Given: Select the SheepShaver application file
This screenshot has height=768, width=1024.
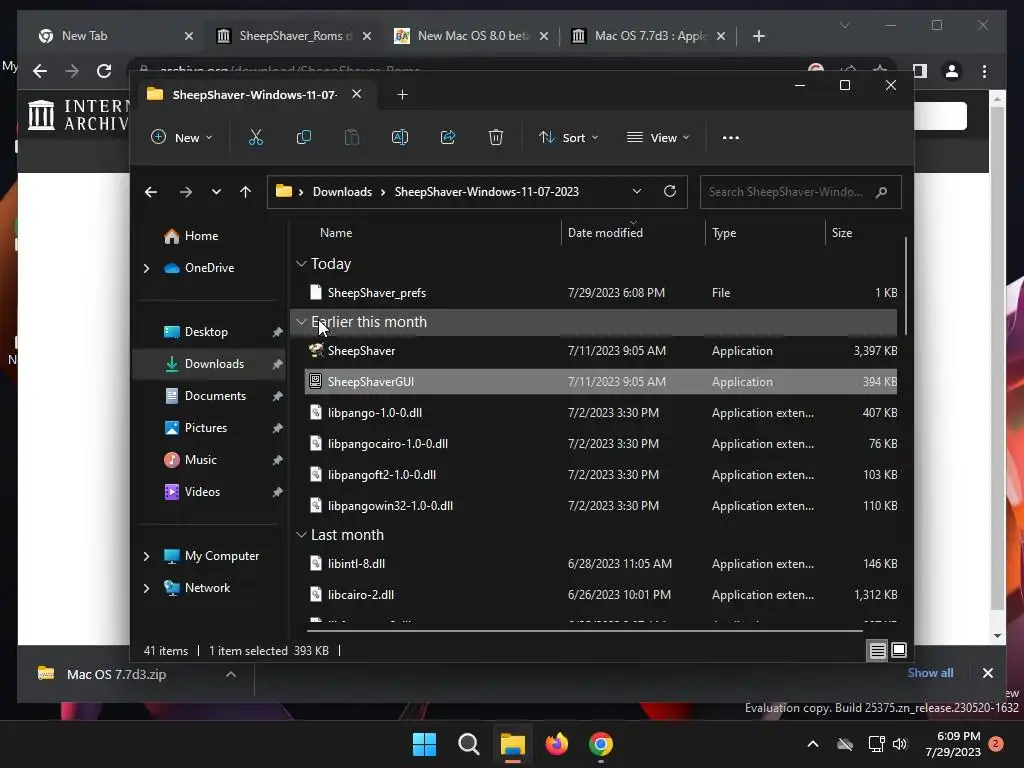Looking at the screenshot, I should click(x=601, y=351).
